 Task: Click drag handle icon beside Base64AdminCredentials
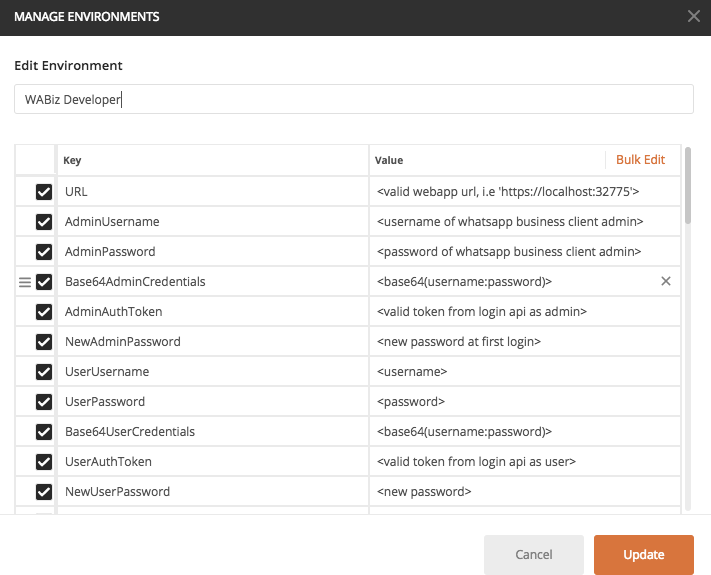click(x=25, y=282)
